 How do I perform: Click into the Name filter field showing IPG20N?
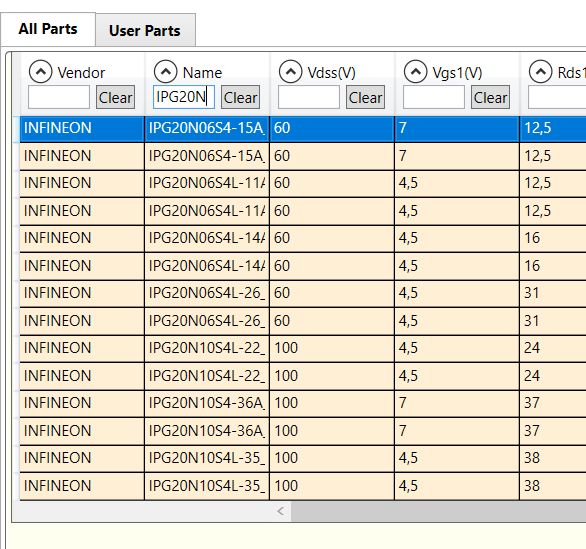[x=184, y=97]
